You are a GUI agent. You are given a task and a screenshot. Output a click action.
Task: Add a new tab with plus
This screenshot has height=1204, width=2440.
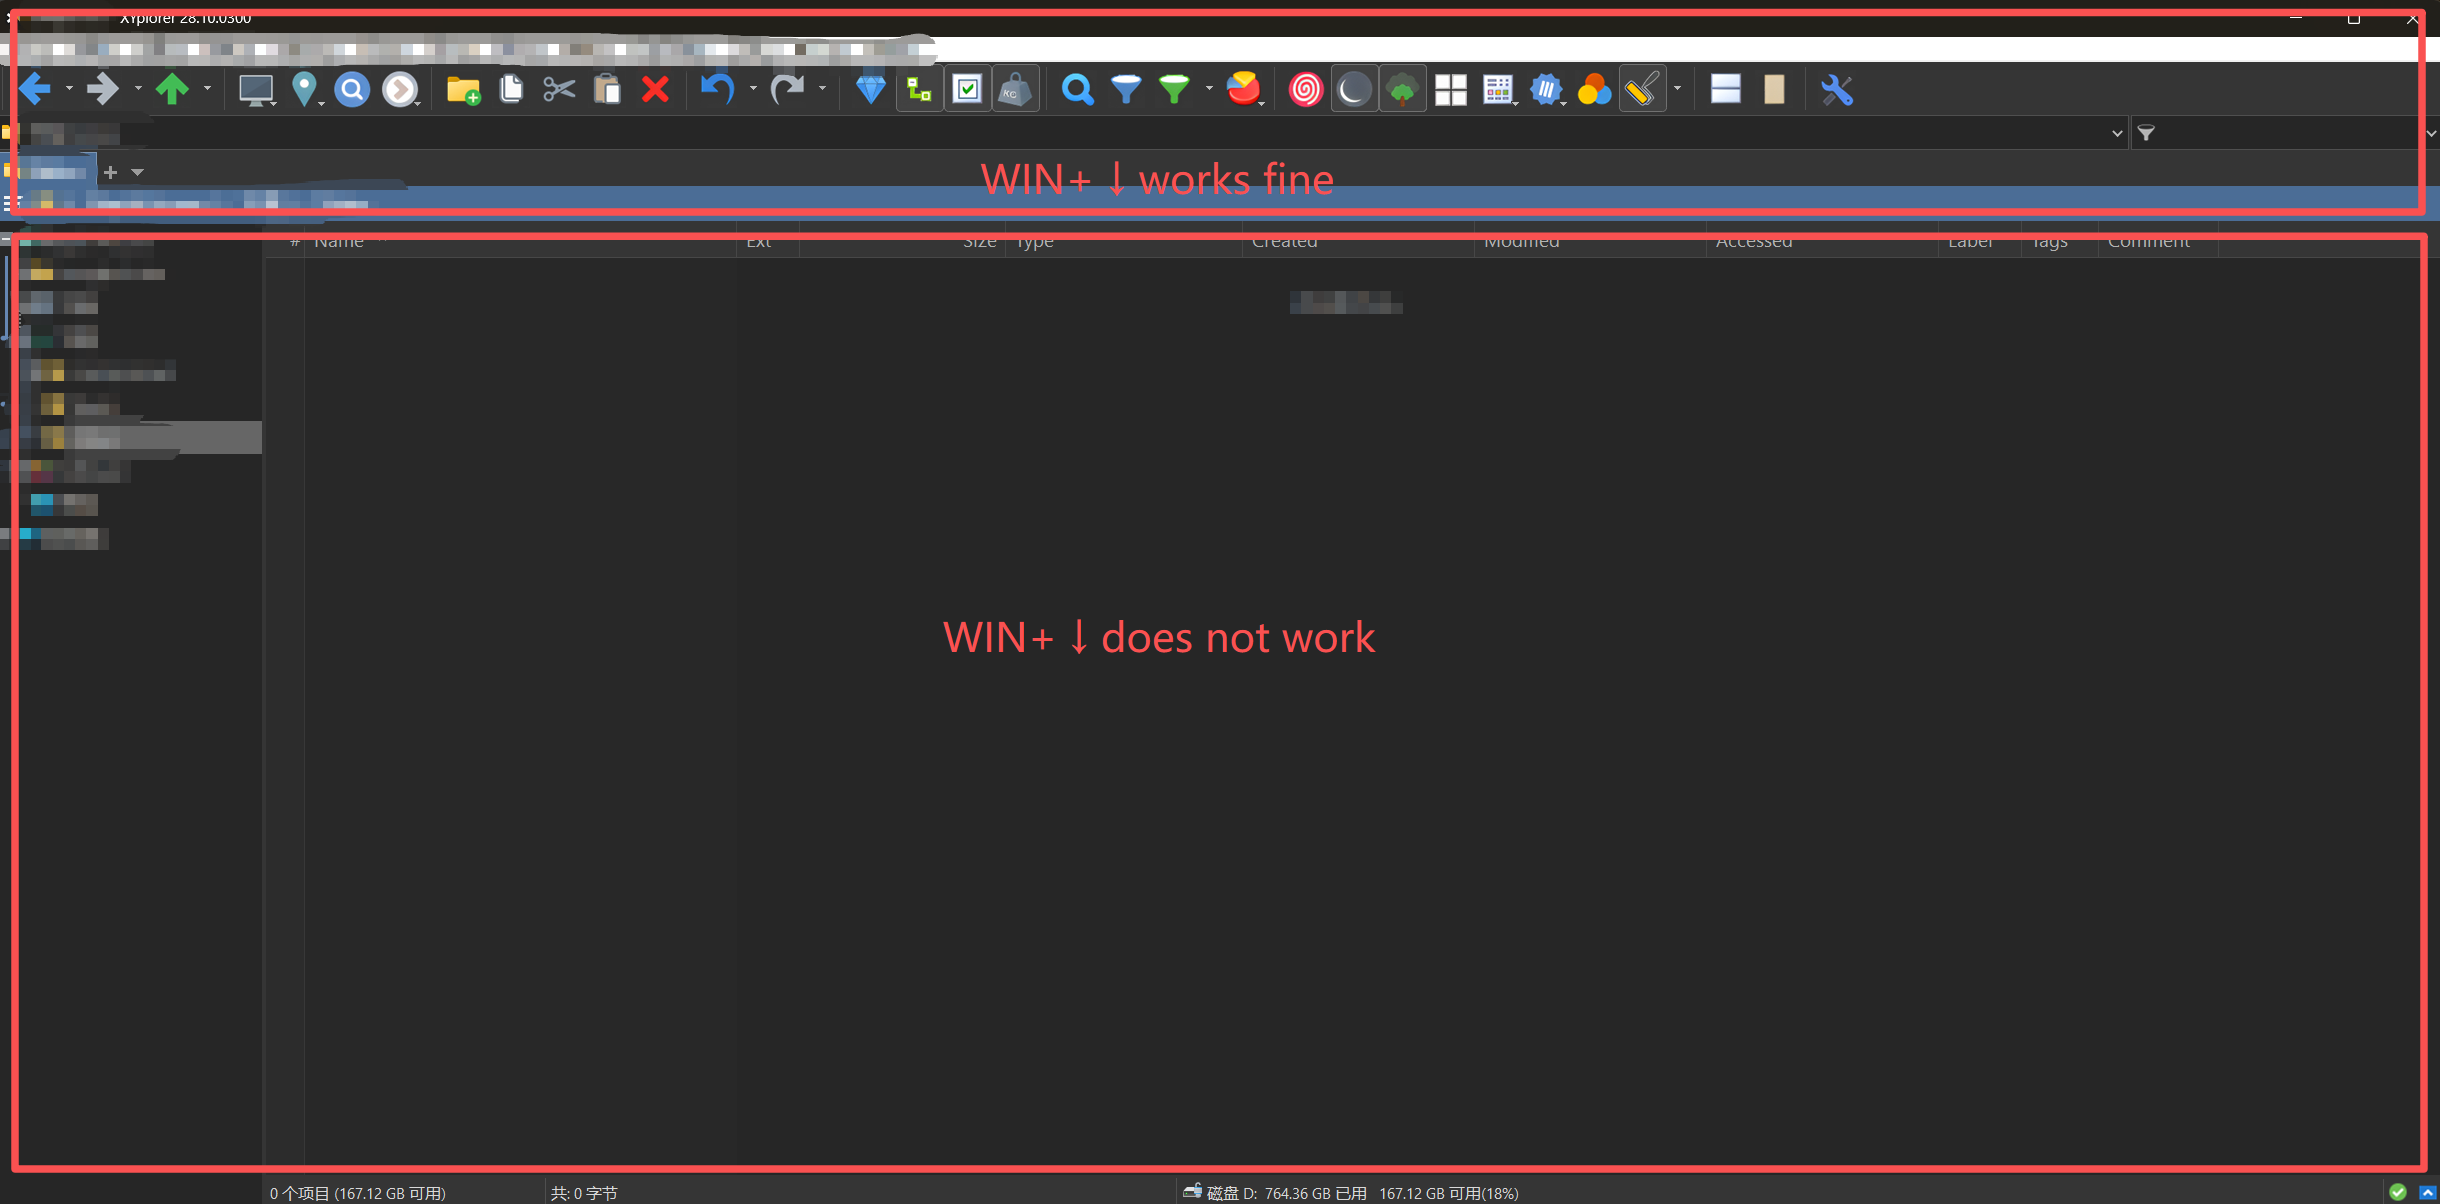point(111,172)
